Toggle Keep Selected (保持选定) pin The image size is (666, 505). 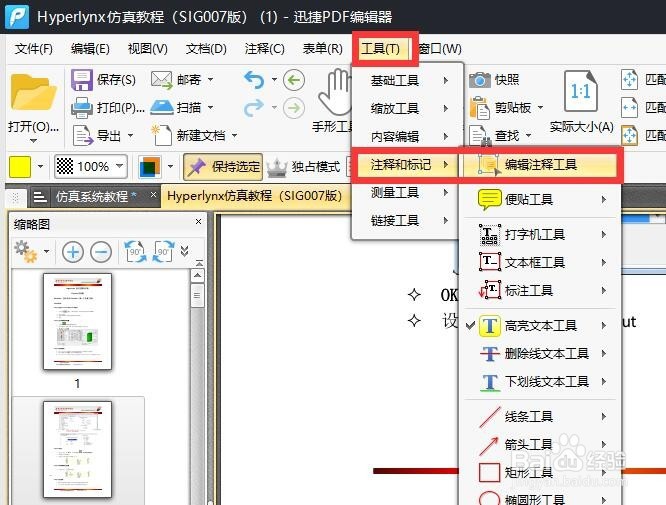pyautogui.click(x=223, y=166)
